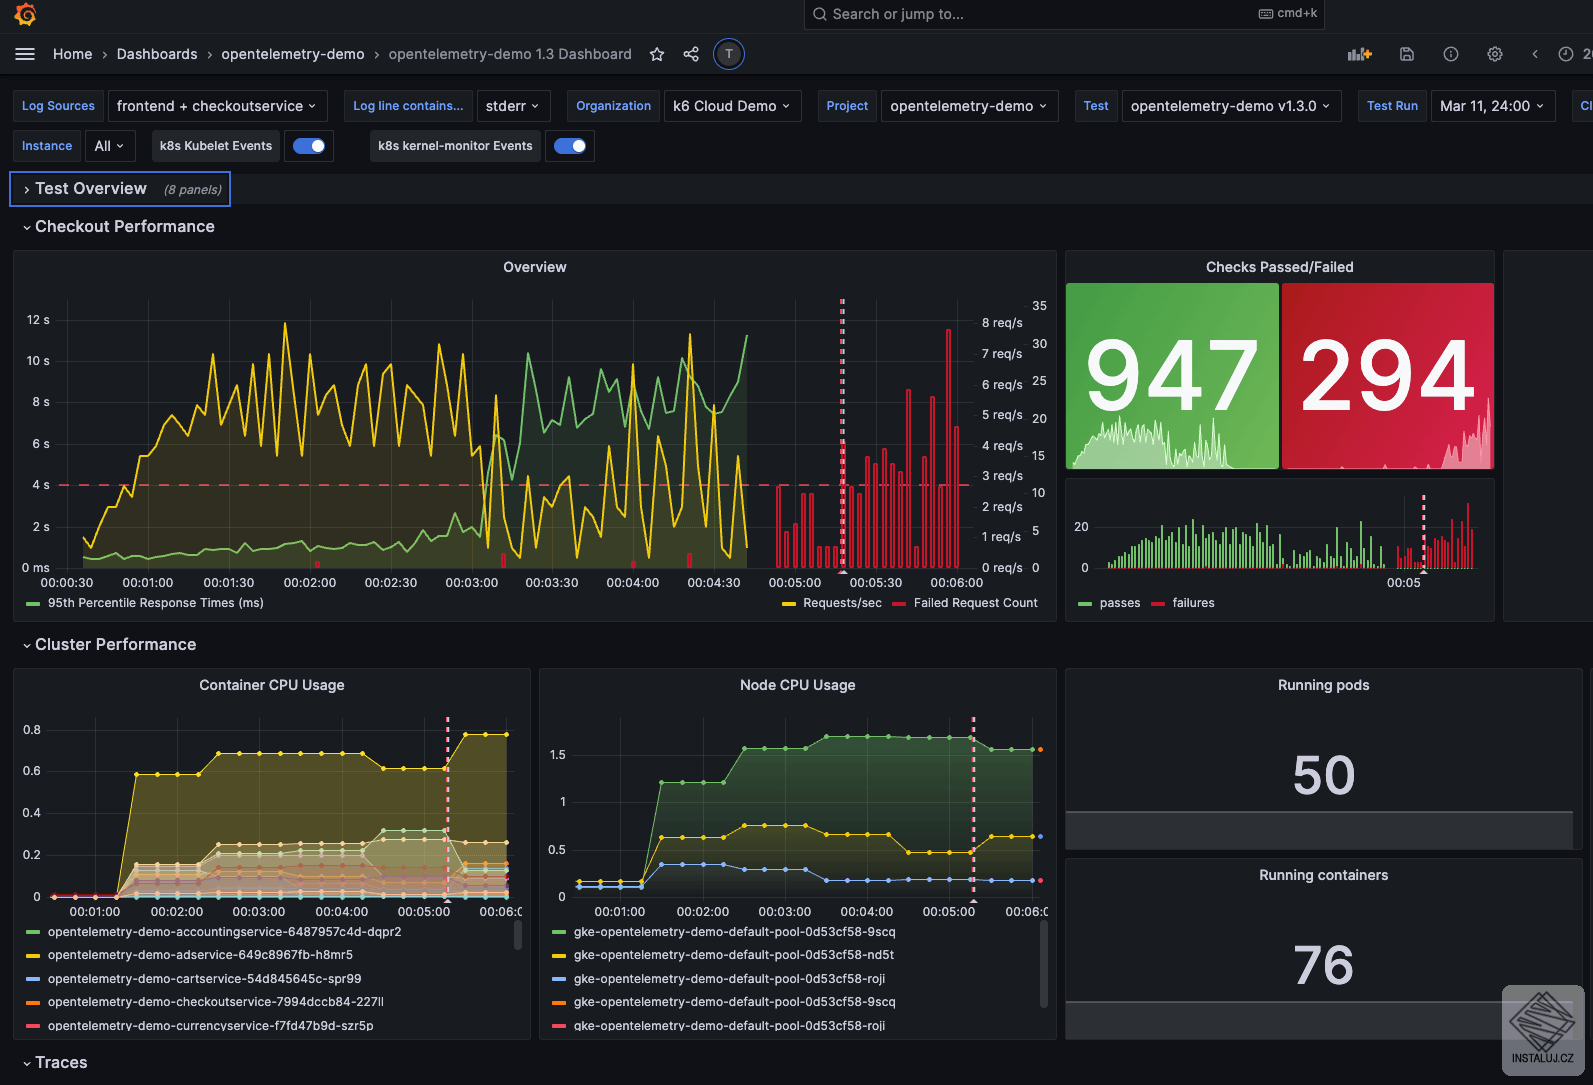
Task: Open Log Sources dropdown showing frontend + checkoutservice
Action: coord(217,106)
